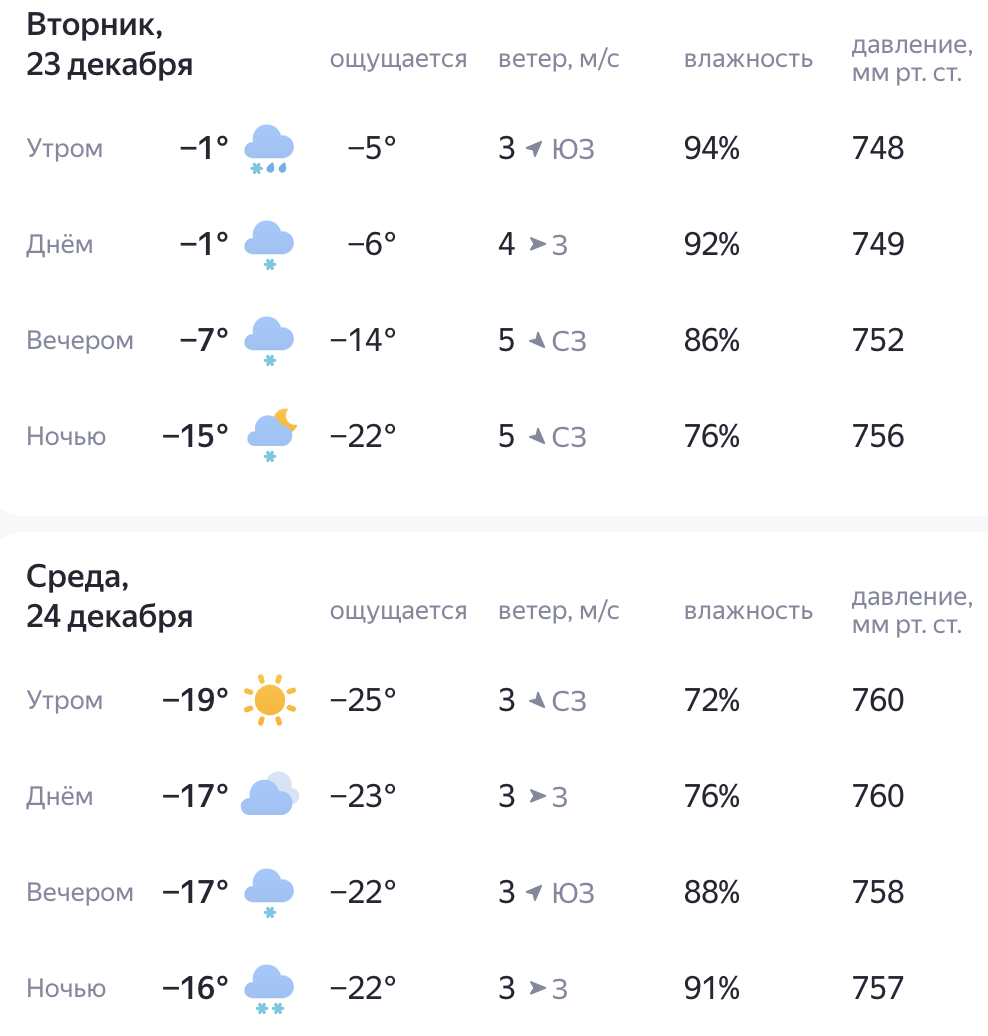Click Tuesday evening СЗ wind arrow
The width and height of the screenshot is (988, 1036).
pos(536,342)
